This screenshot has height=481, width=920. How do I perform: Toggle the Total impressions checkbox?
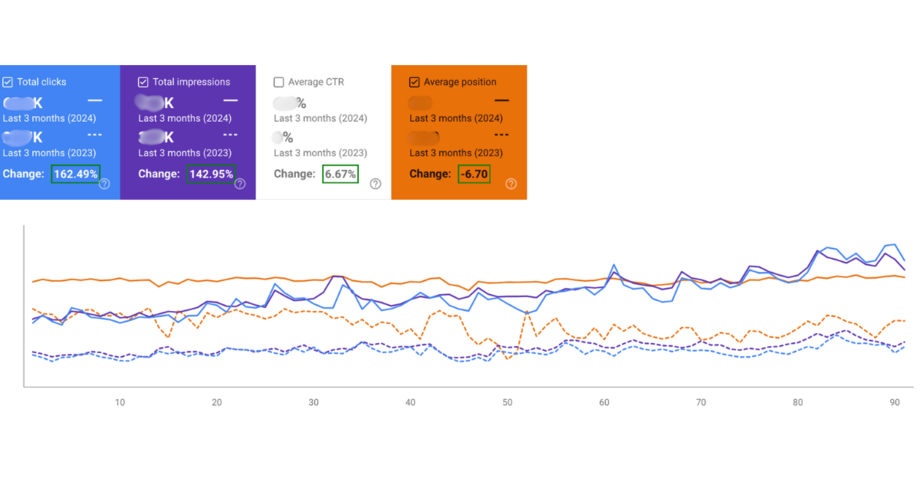point(143,82)
